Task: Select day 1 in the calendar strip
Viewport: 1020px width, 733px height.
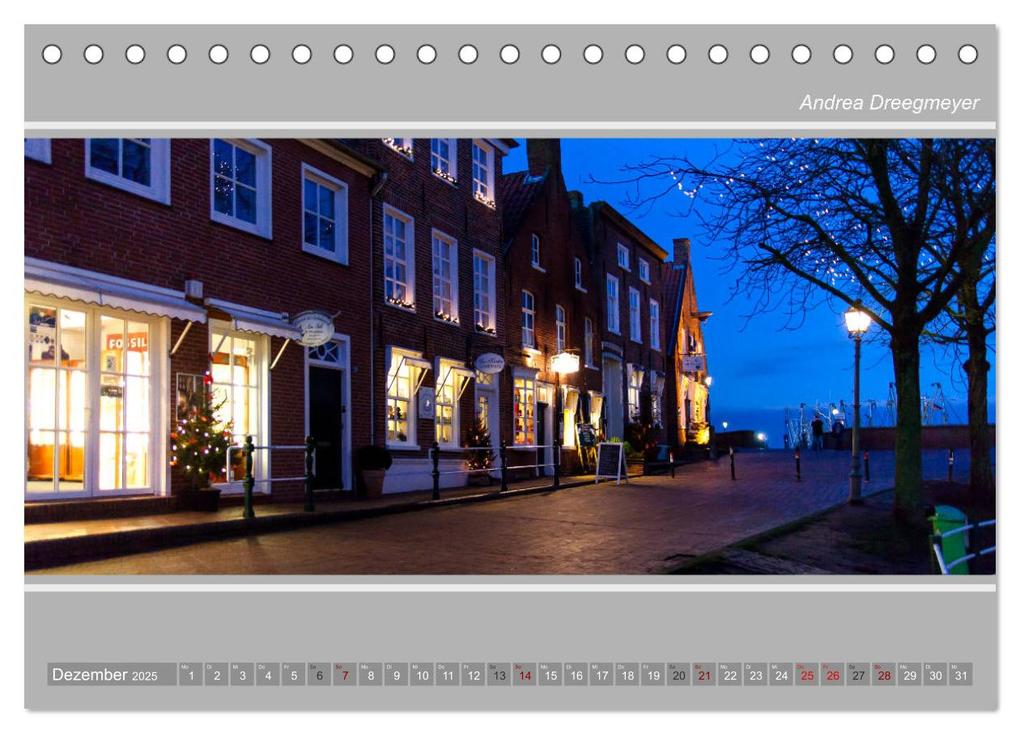Action: tap(191, 674)
